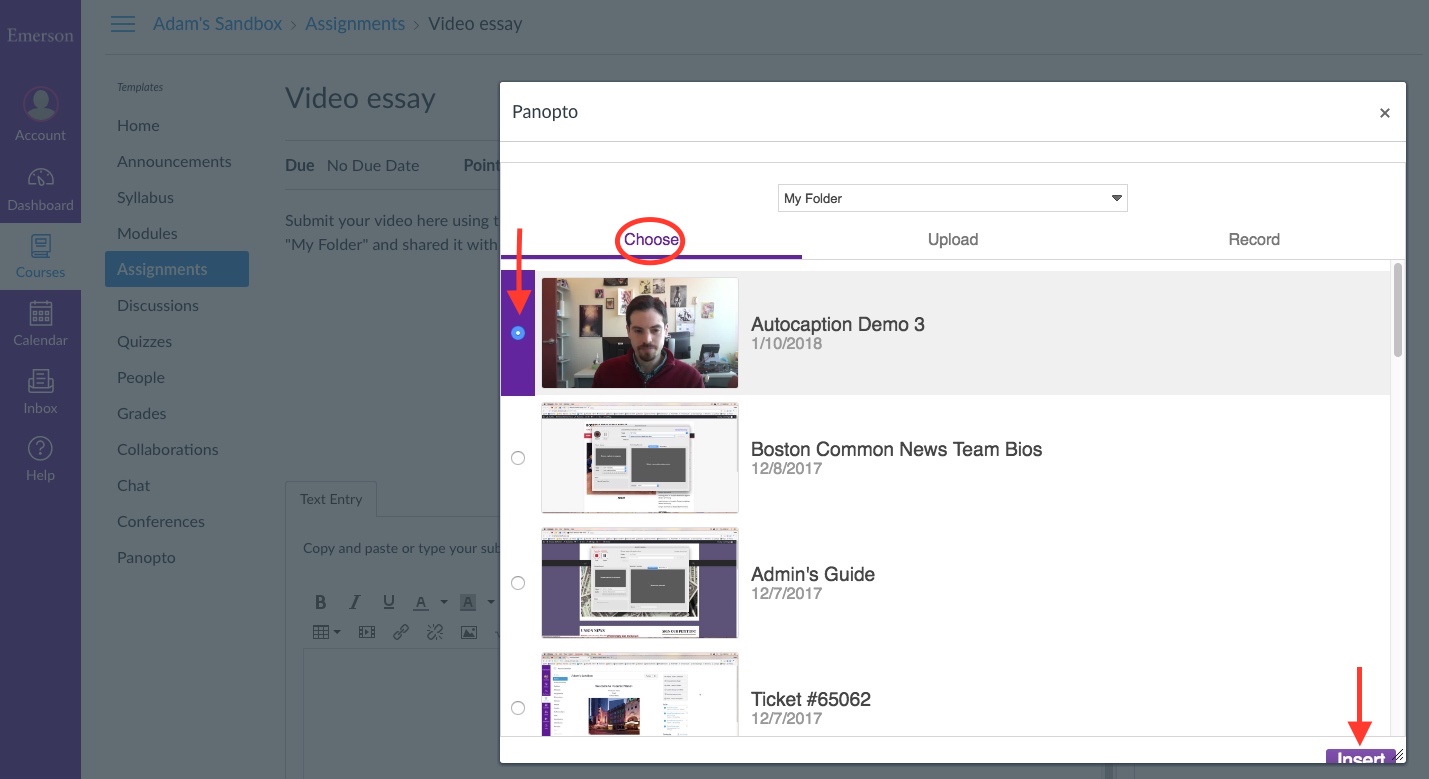This screenshot has height=779, width=1429.
Task: Click the insert media filmstrip icon
Action: (x=366, y=632)
